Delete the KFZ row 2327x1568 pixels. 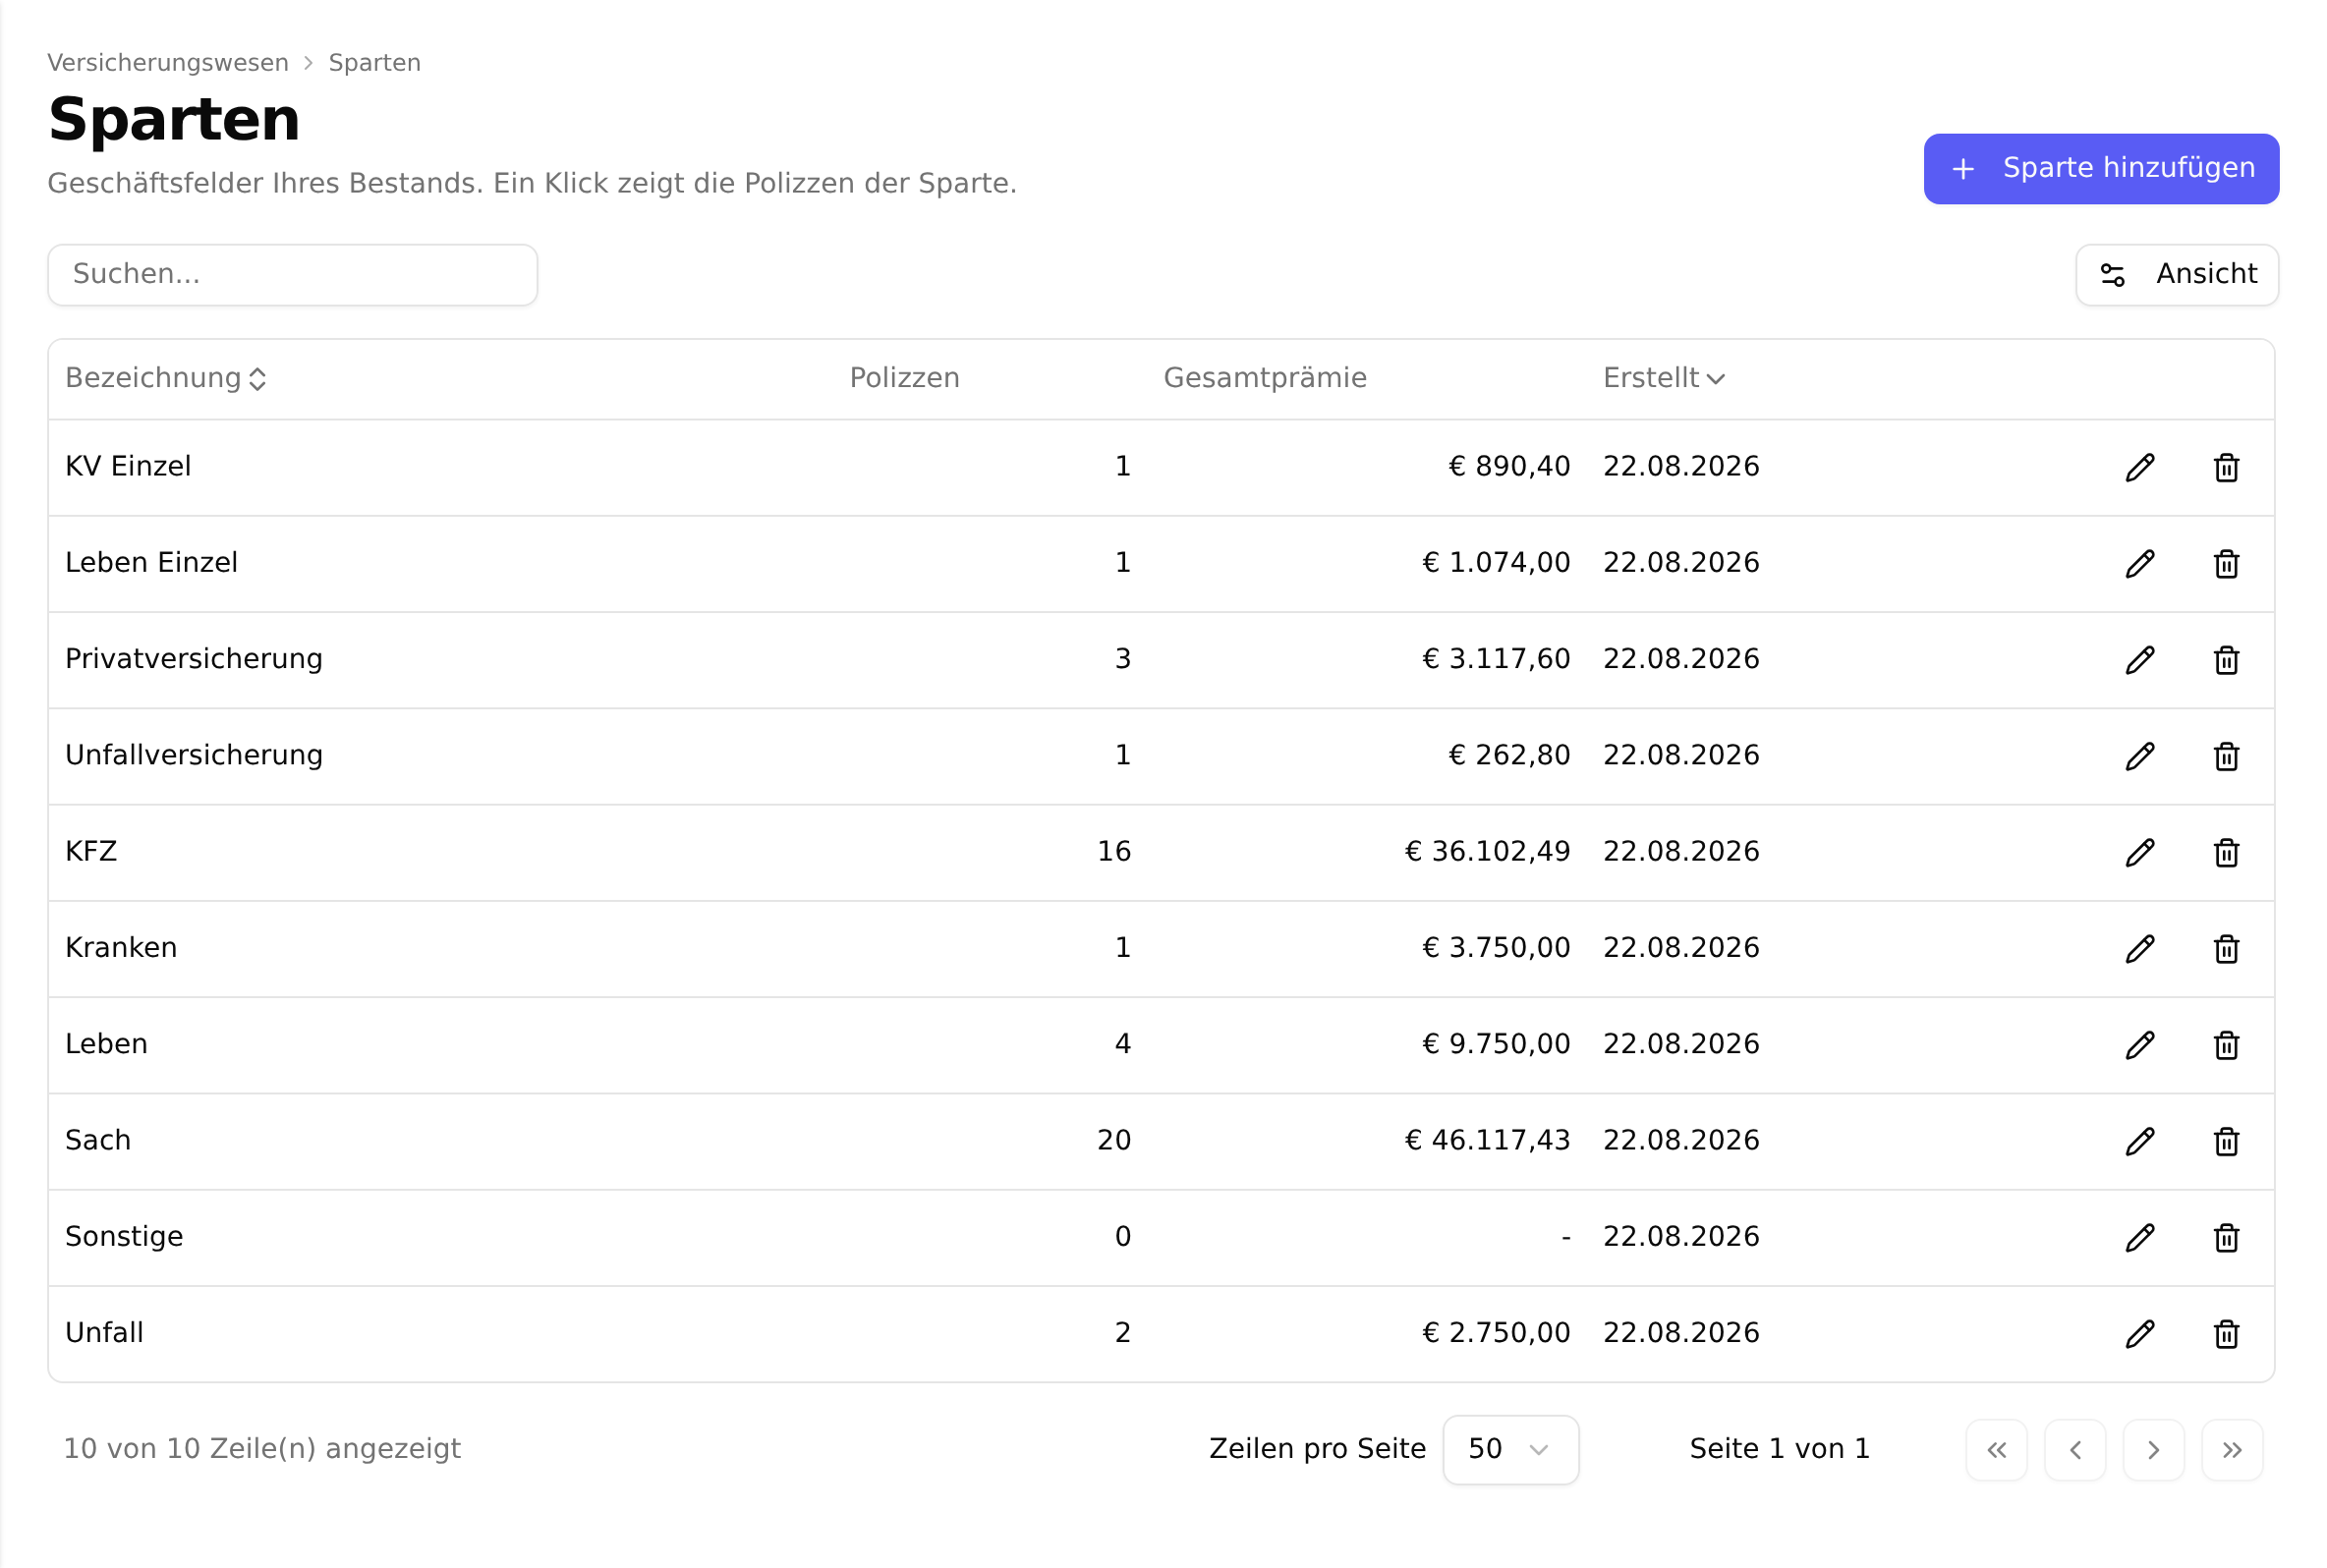[2226, 852]
